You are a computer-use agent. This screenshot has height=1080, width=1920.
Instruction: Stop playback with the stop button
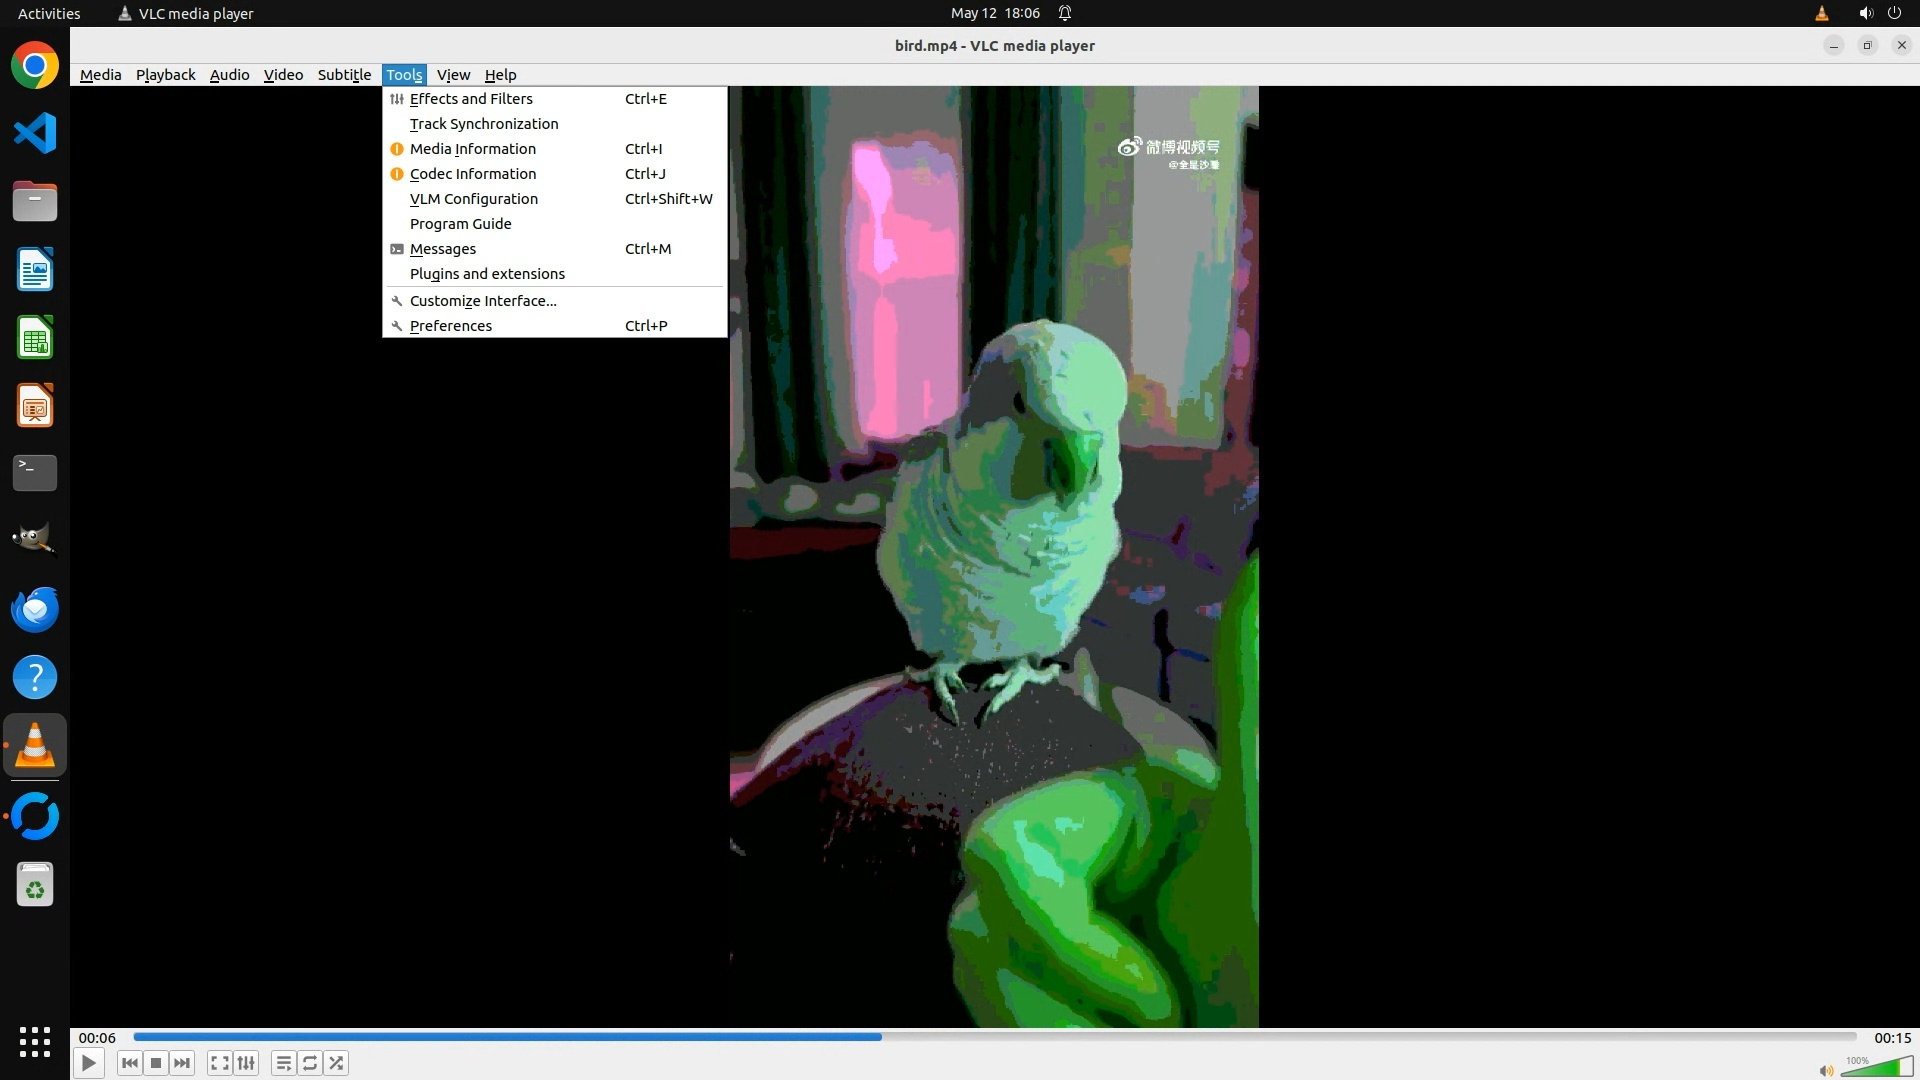coord(156,1063)
